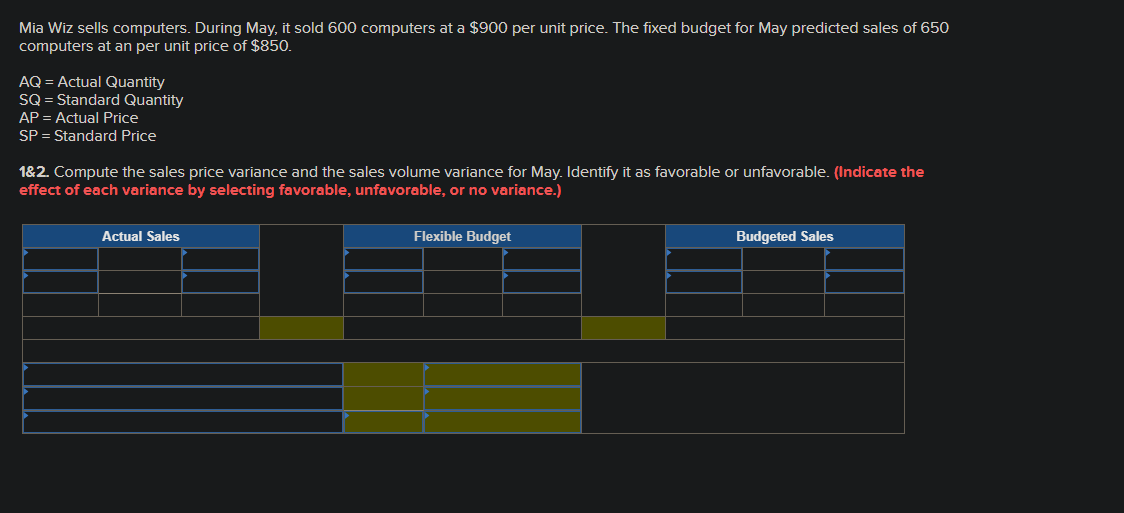Click the '1&2.' question number
Screen dimensions: 1124x513
pyautogui.click(x=34, y=172)
